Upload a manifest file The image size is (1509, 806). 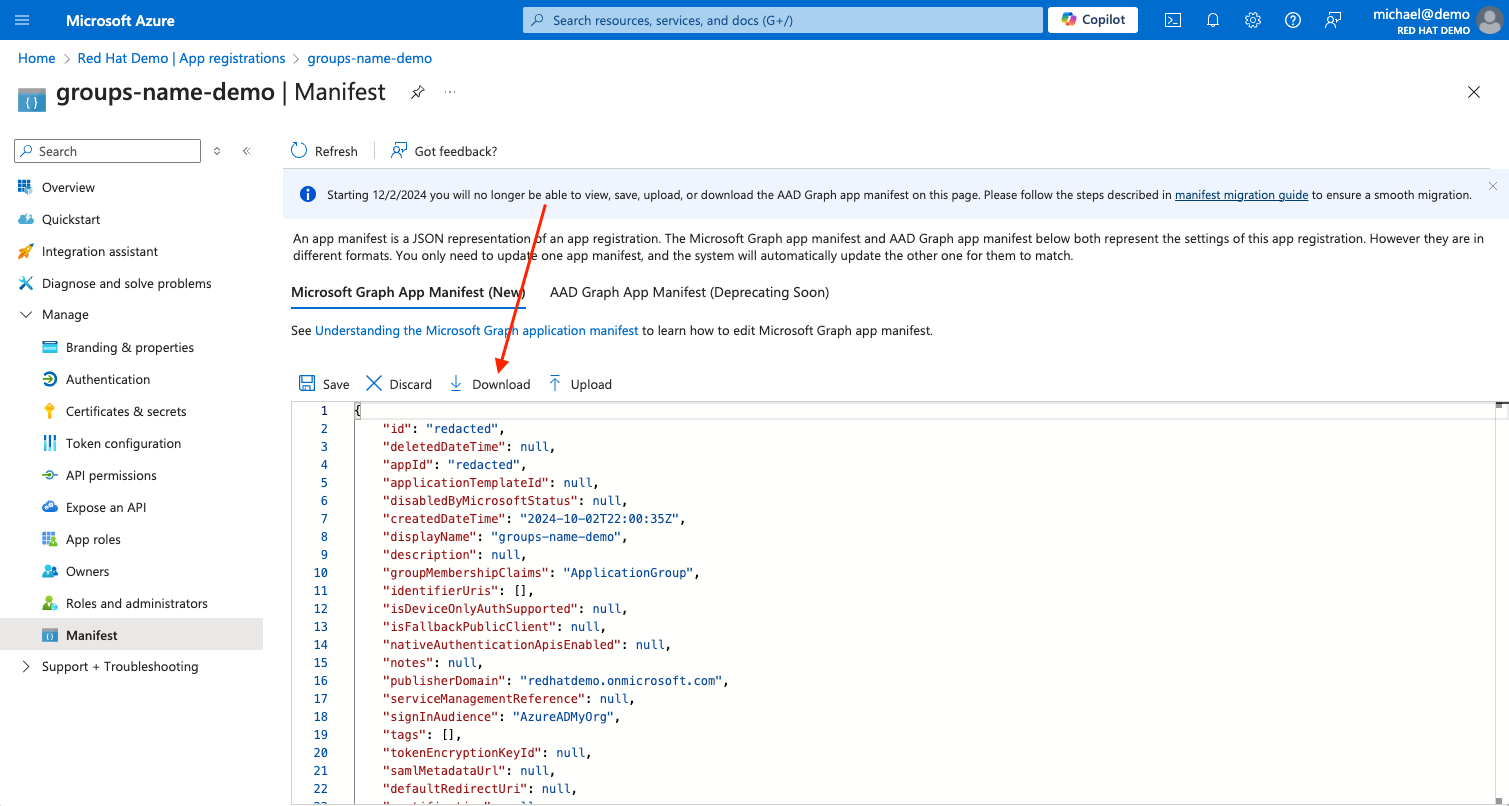click(x=580, y=383)
